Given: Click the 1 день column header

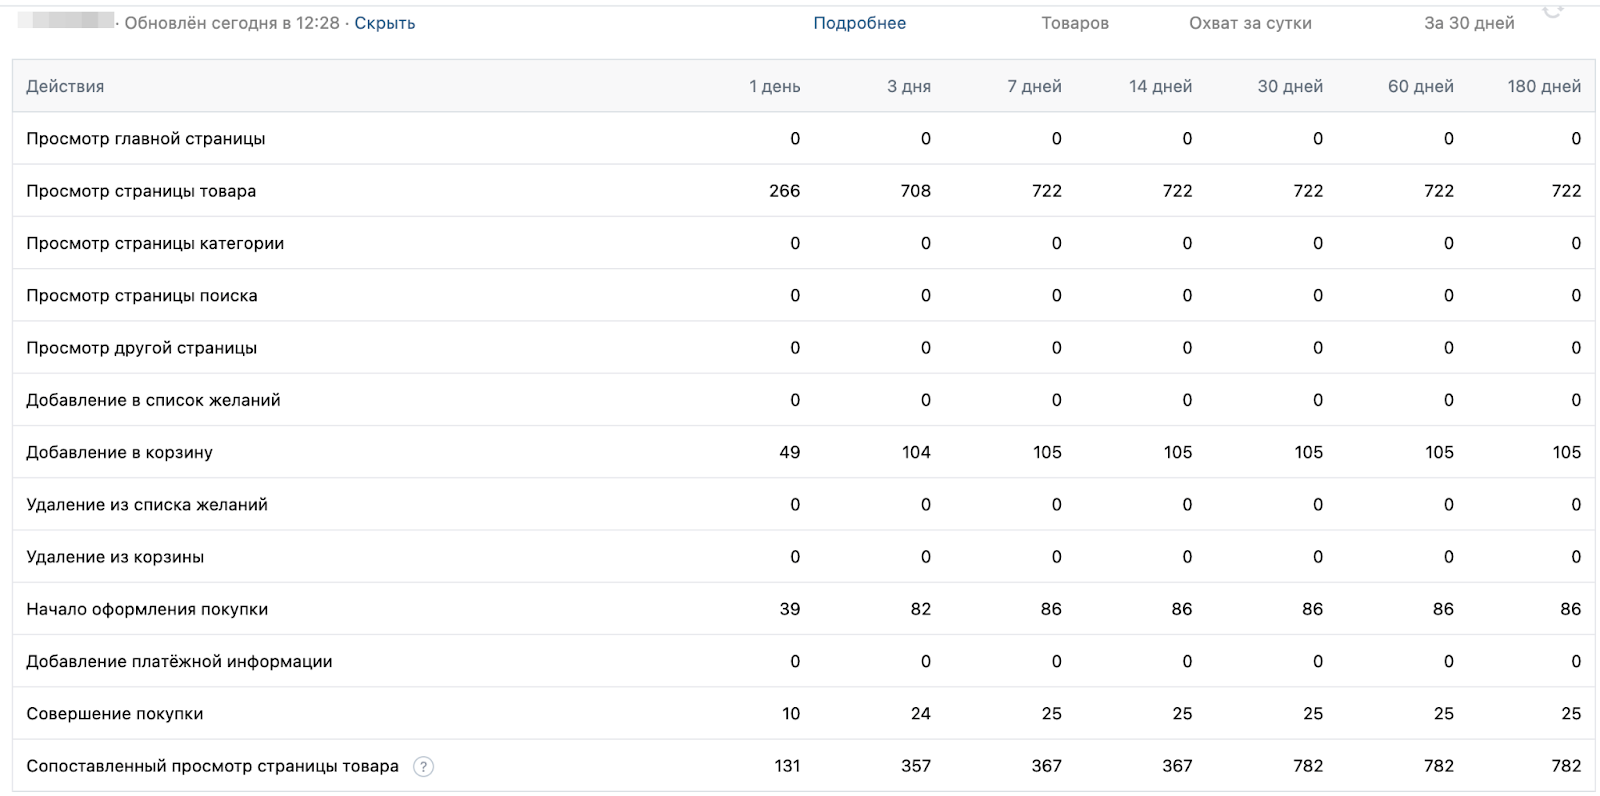Looking at the screenshot, I should tap(774, 86).
